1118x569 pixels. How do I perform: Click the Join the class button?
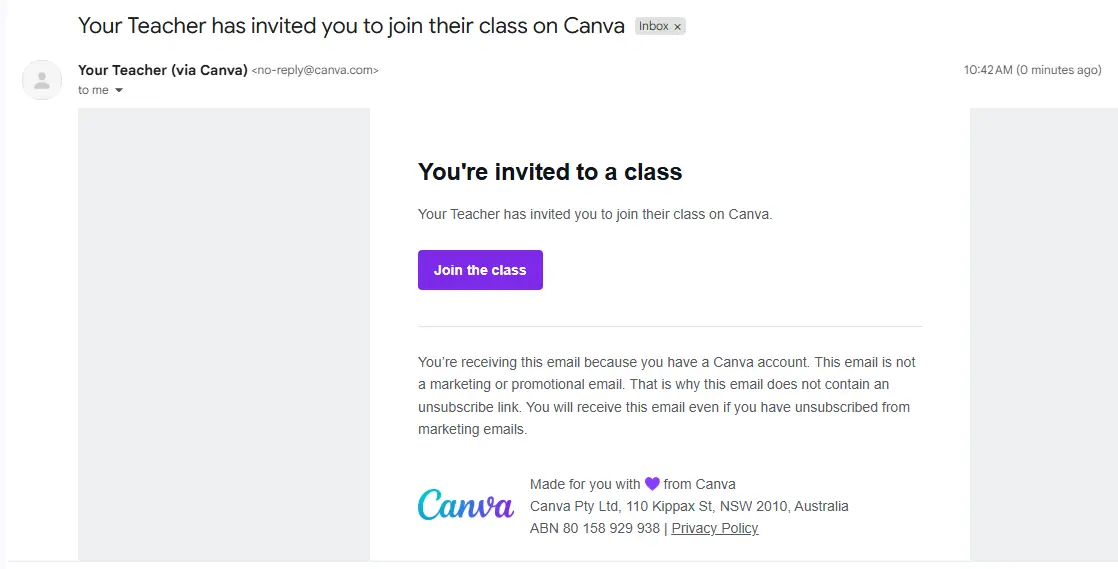pos(480,270)
